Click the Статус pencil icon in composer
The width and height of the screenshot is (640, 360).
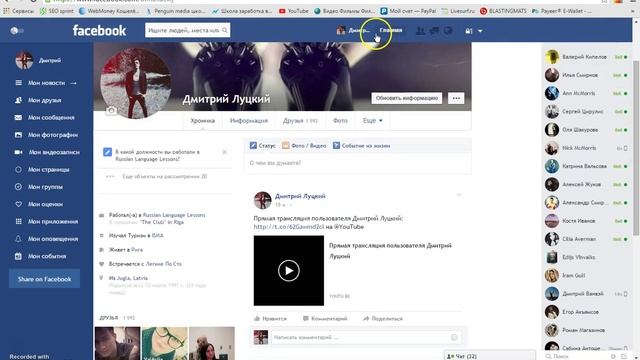click(253, 145)
